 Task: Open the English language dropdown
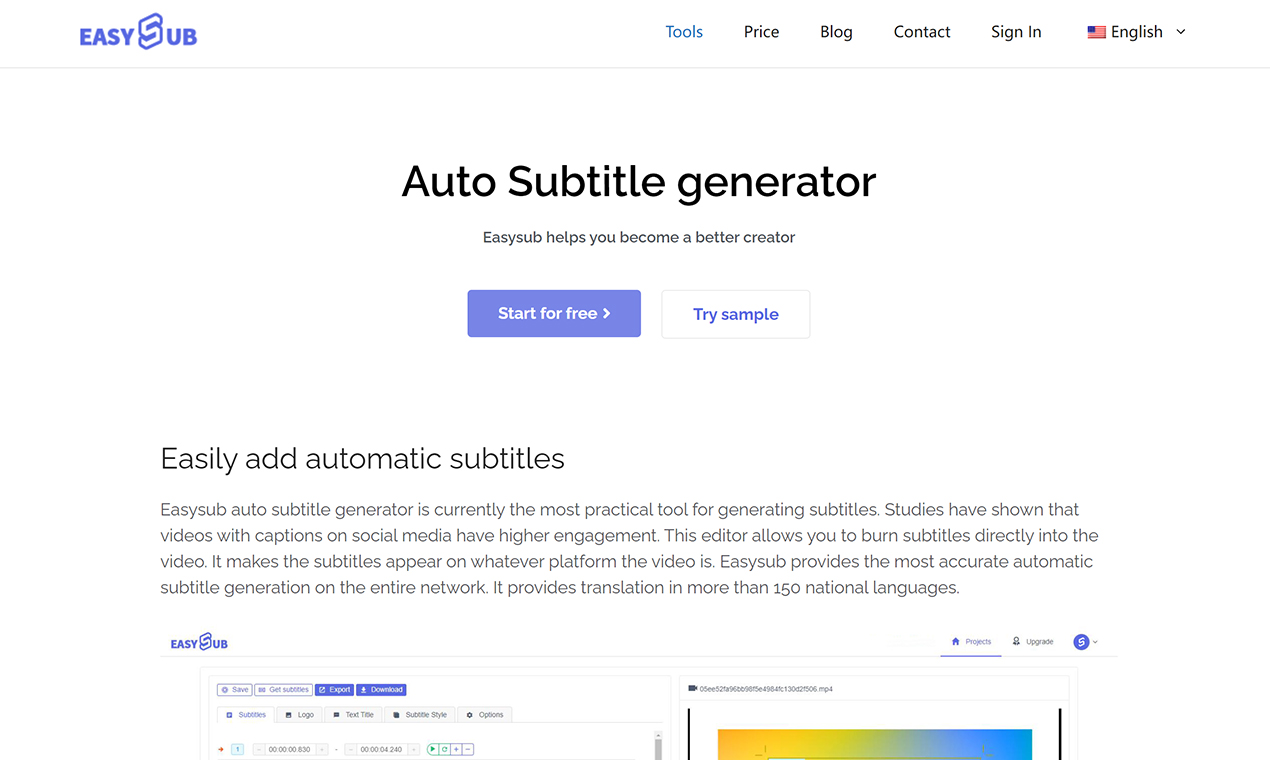tap(1136, 32)
